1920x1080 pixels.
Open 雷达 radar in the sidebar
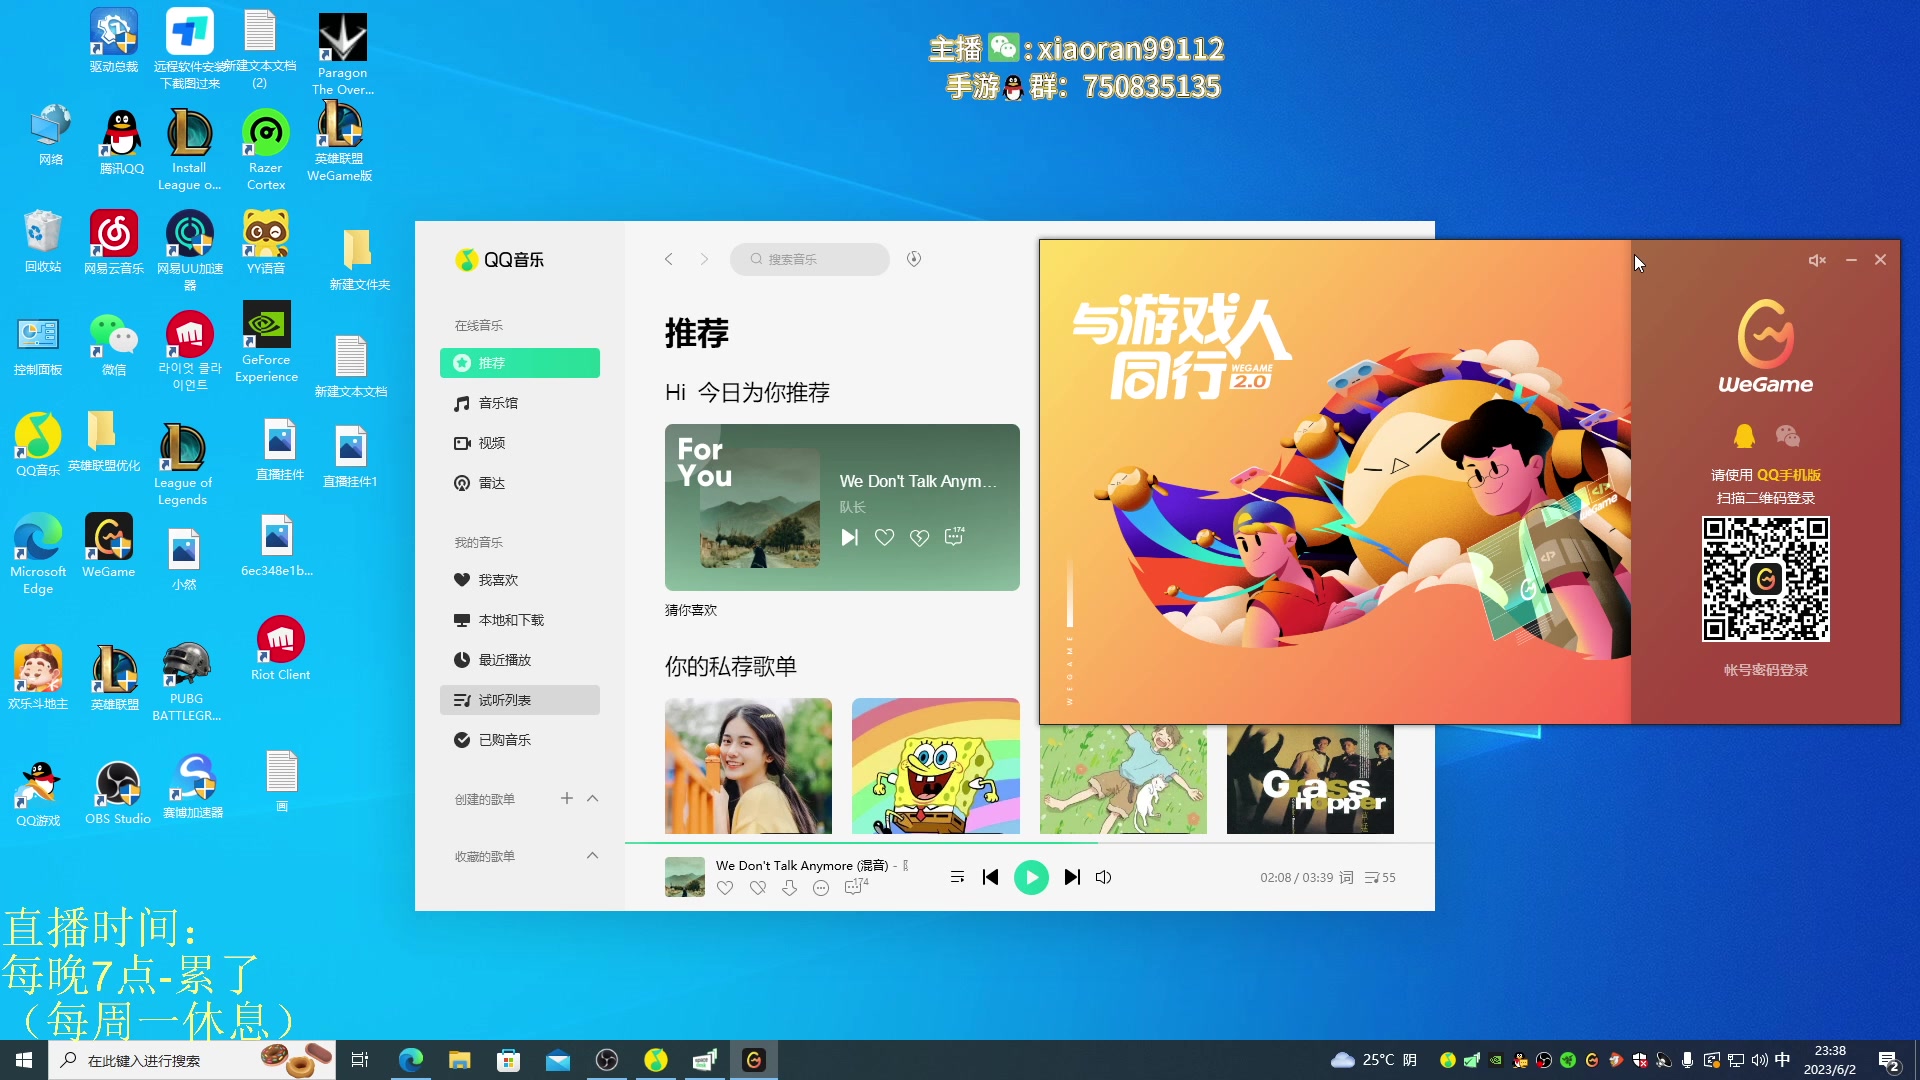pyautogui.click(x=520, y=483)
